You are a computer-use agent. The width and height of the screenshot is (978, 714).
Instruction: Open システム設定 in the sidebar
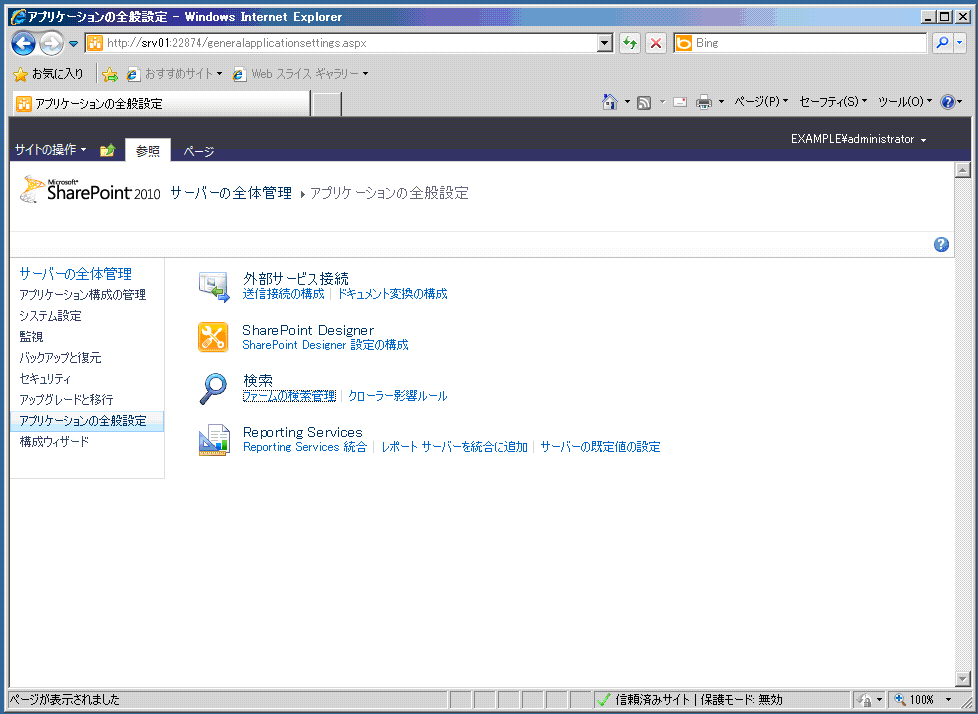point(51,316)
